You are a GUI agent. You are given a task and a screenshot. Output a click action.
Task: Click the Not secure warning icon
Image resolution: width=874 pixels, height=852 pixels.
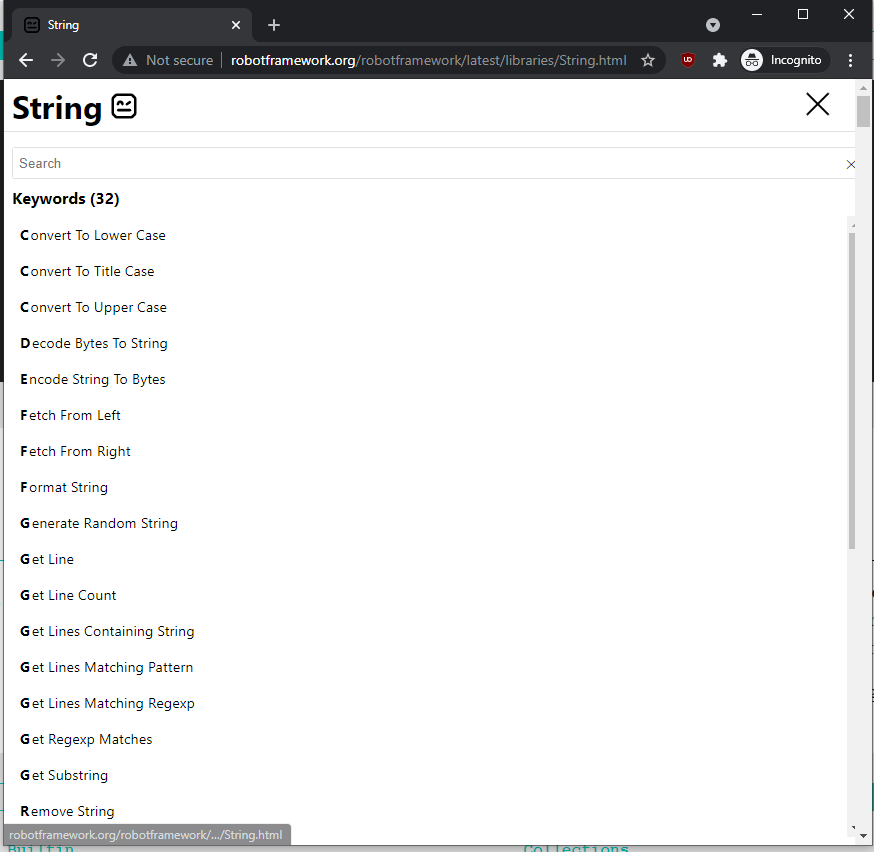[x=131, y=60]
